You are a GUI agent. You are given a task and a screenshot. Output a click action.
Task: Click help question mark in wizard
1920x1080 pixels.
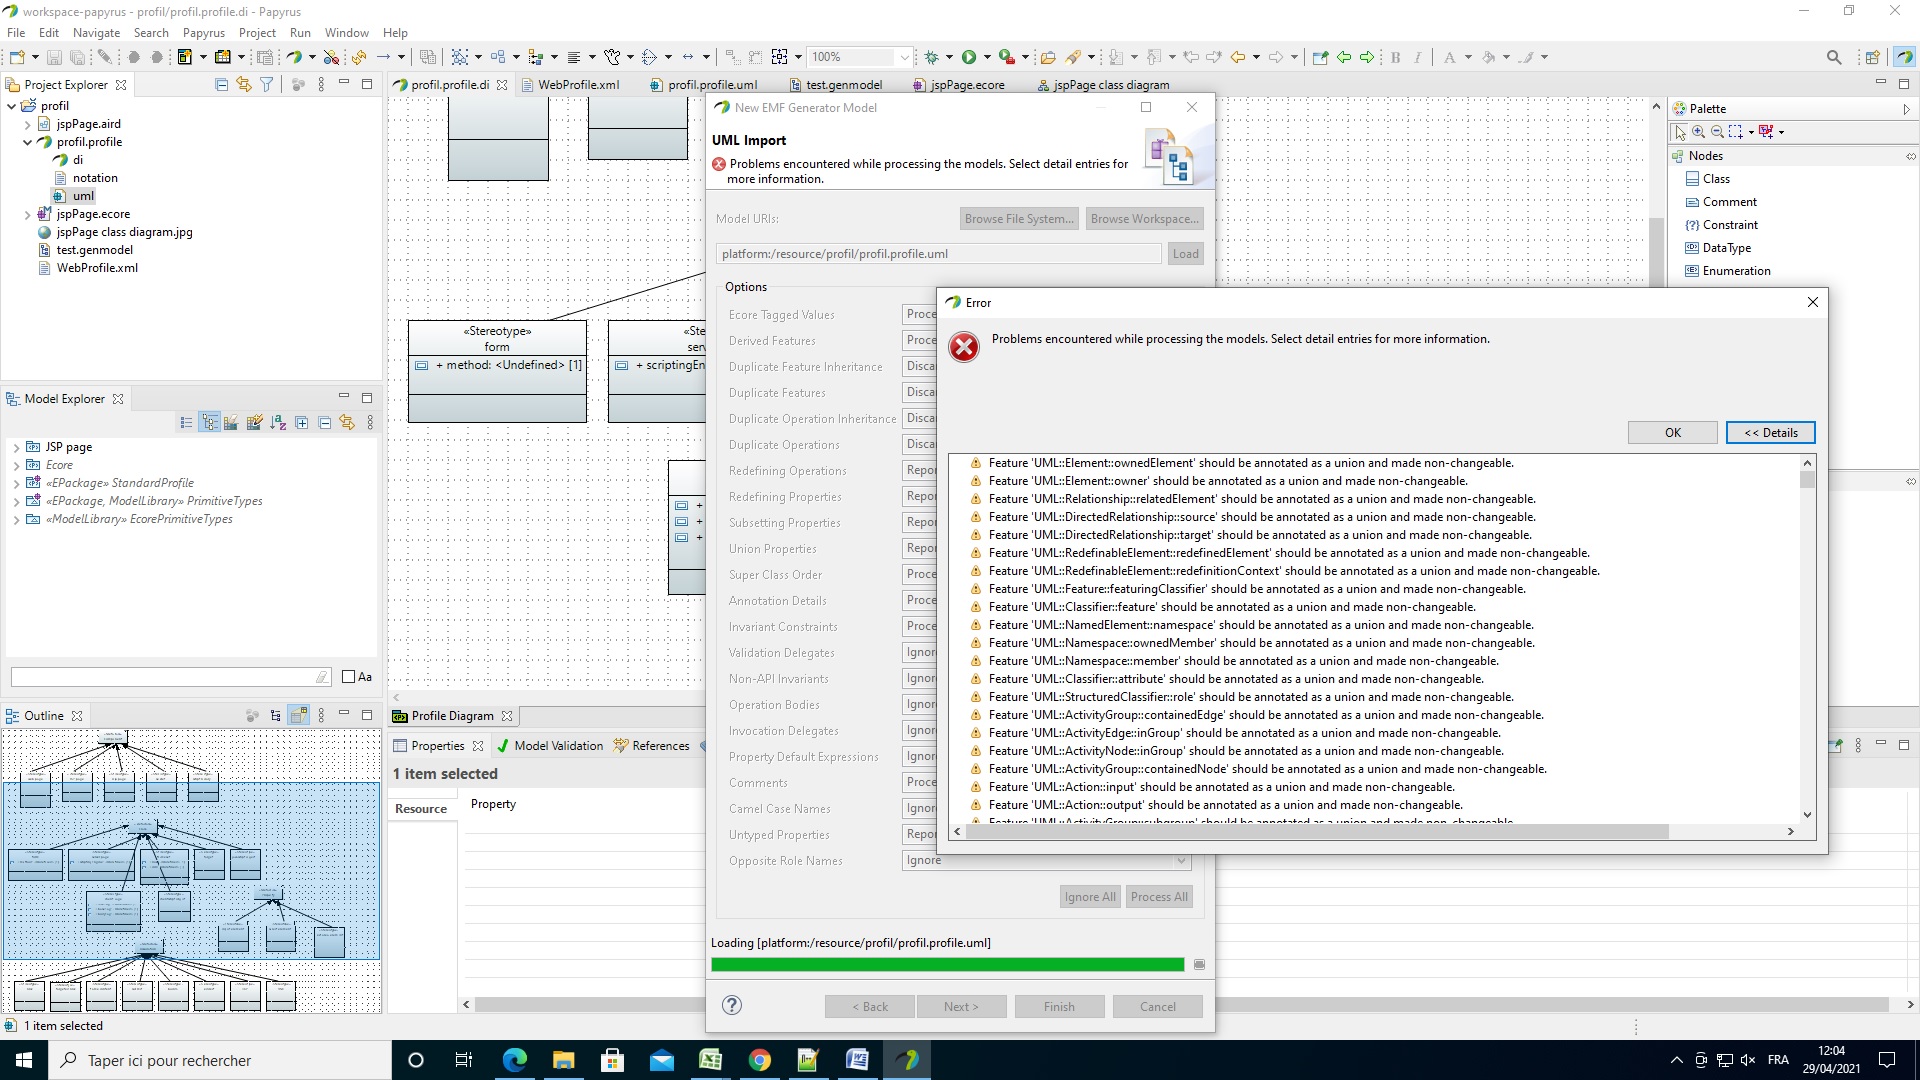[x=732, y=1006]
